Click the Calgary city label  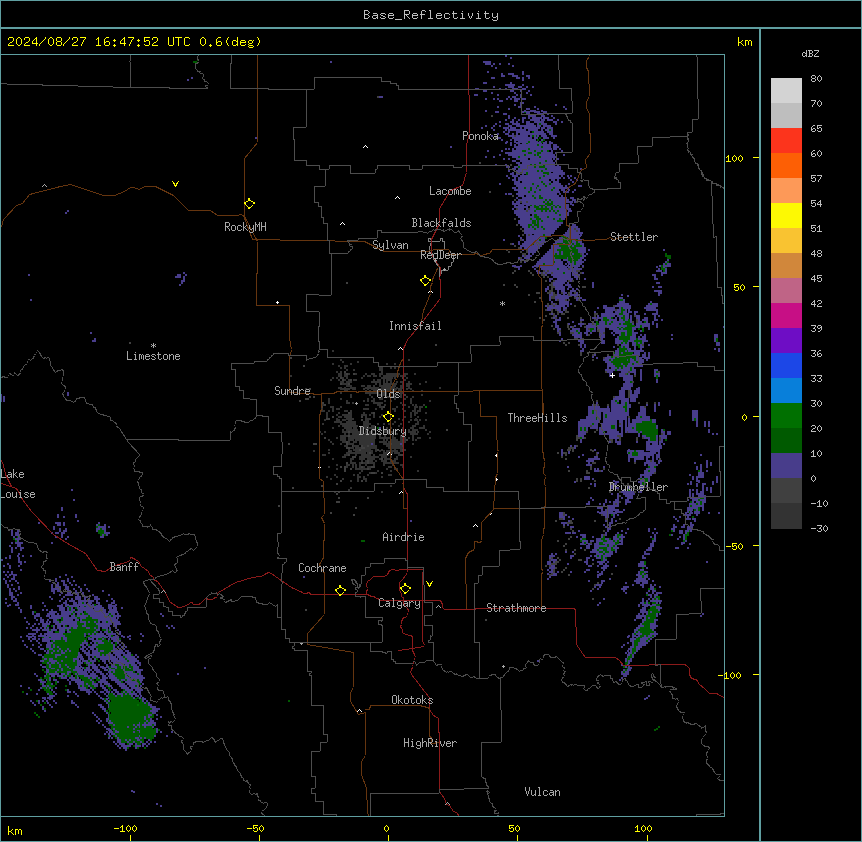pos(399,603)
